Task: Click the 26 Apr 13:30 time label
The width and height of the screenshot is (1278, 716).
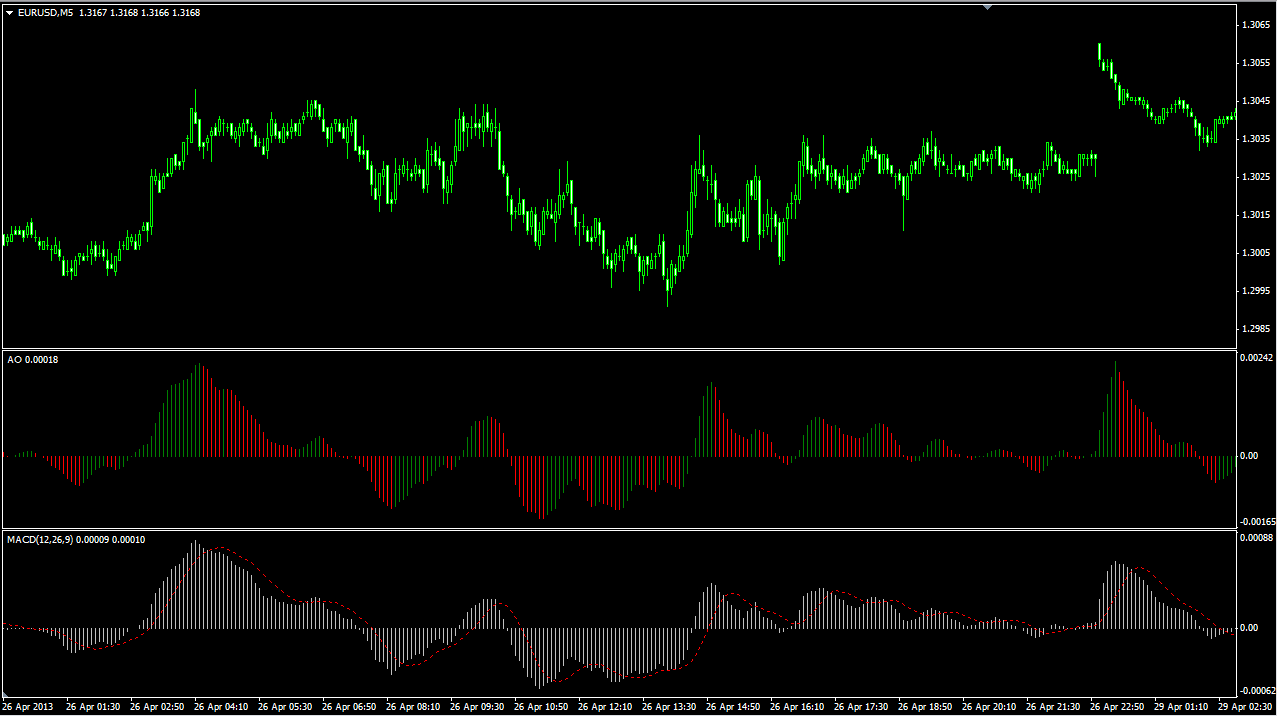Action: click(x=671, y=707)
